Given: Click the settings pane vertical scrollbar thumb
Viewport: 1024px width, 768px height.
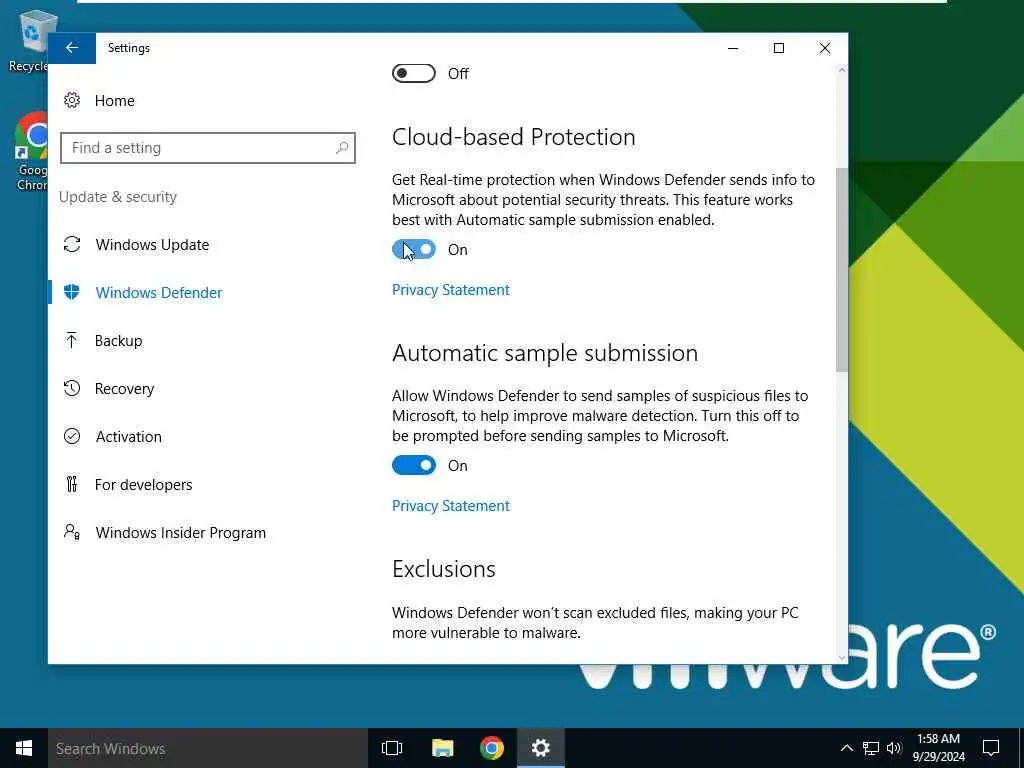Looking at the screenshot, I should coord(841,270).
